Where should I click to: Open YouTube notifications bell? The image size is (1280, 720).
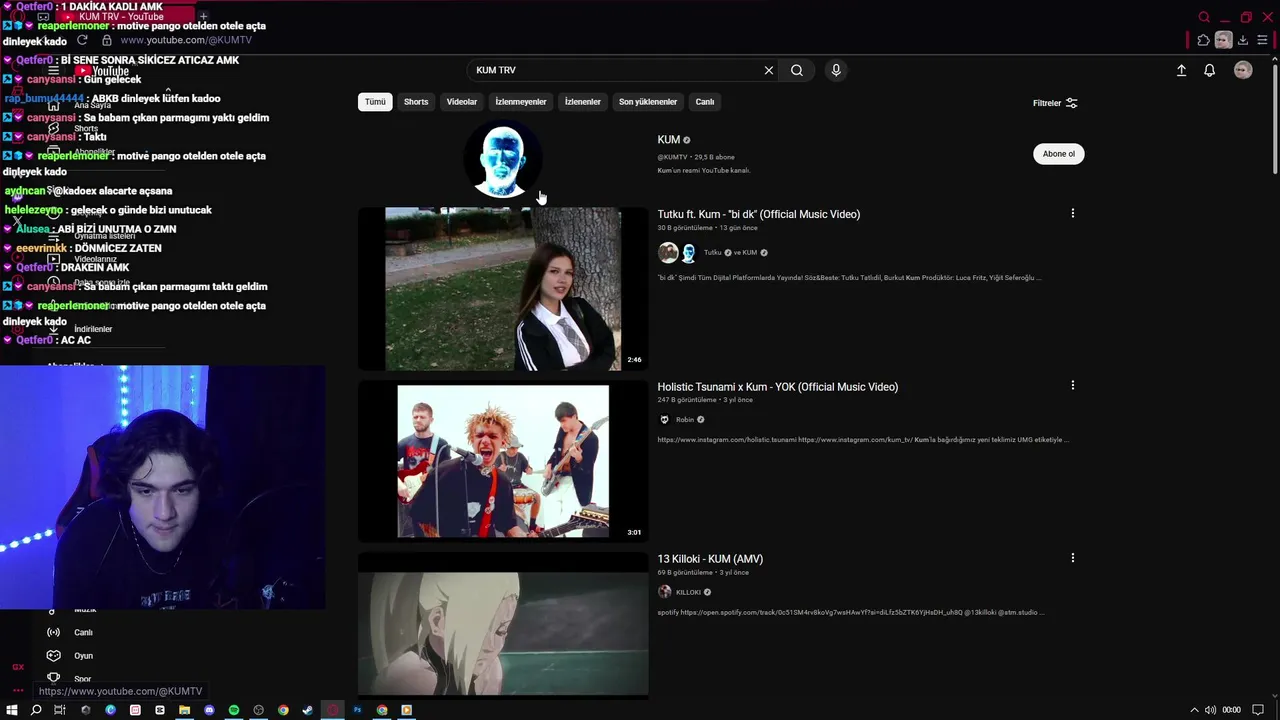[x=1209, y=70]
